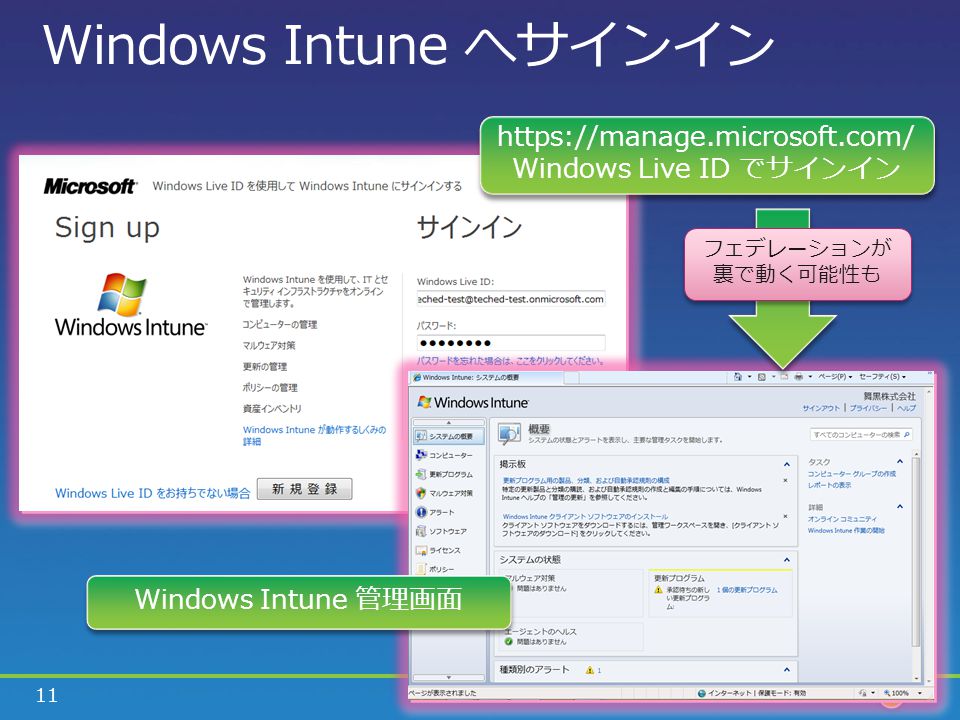Screen dimensions: 960x720
Task: Click the サインアウト link
Action: click(x=821, y=408)
